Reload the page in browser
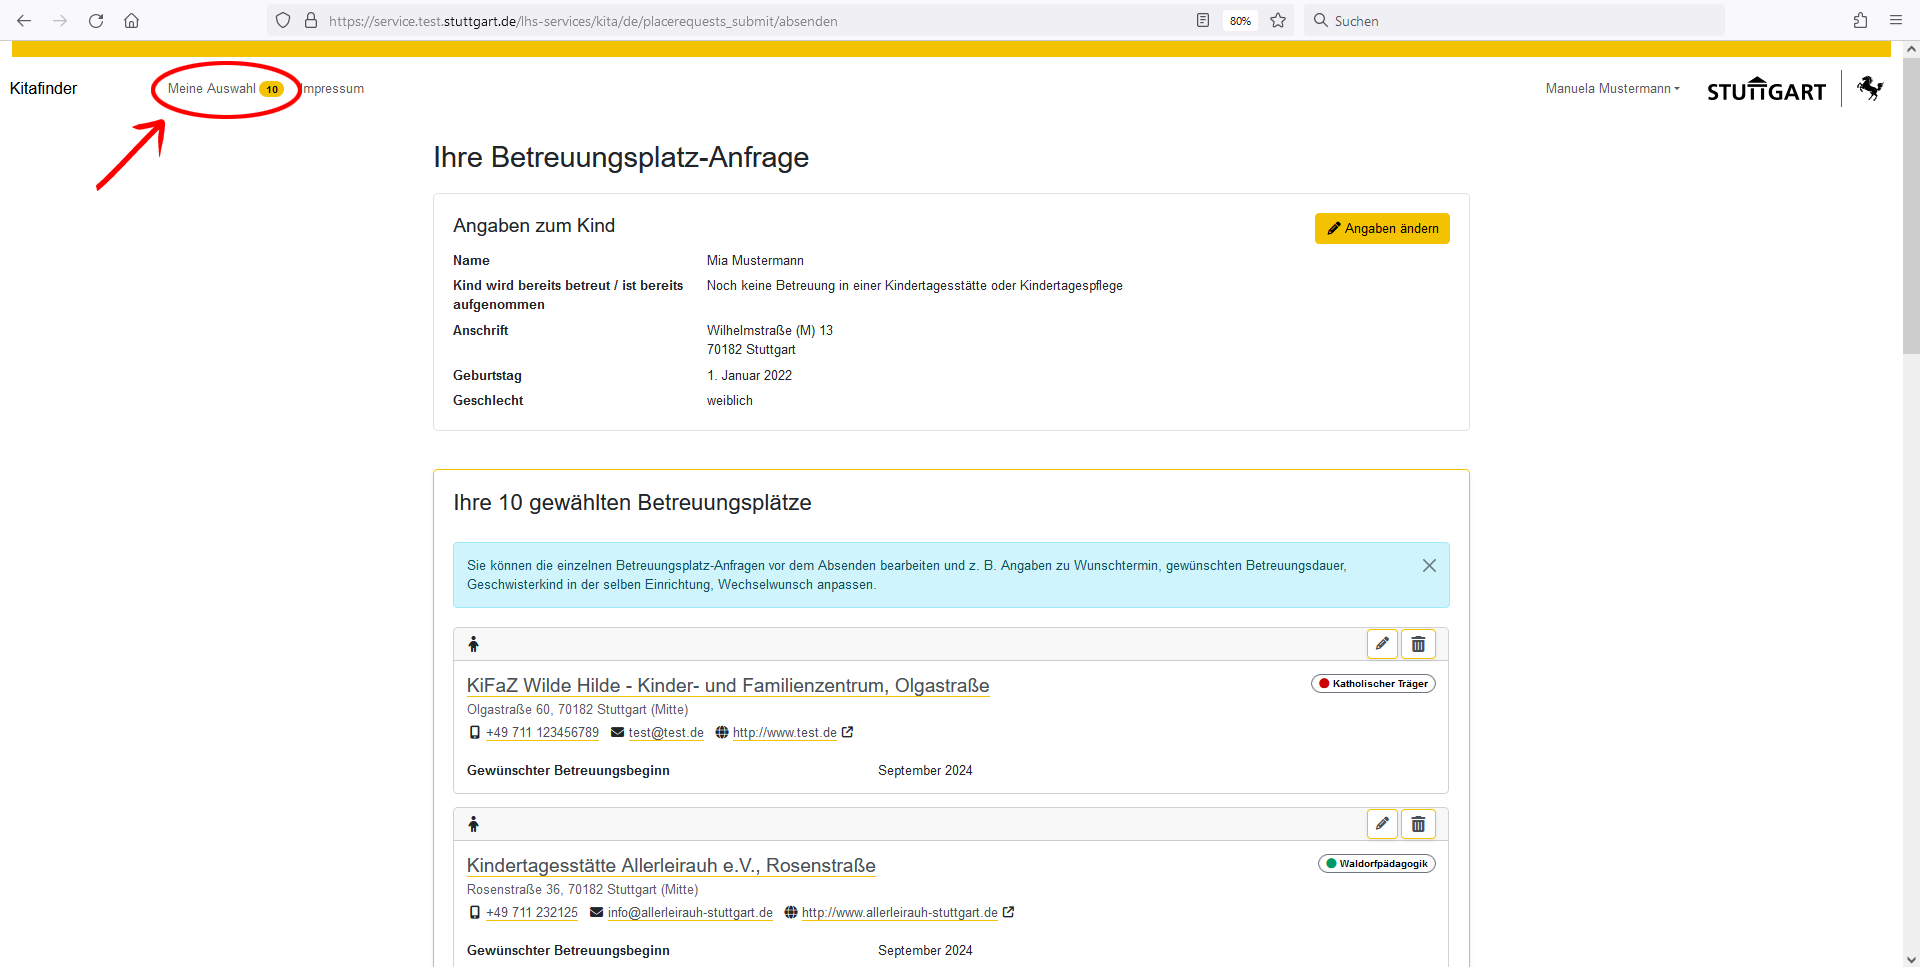1920x967 pixels. point(96,21)
